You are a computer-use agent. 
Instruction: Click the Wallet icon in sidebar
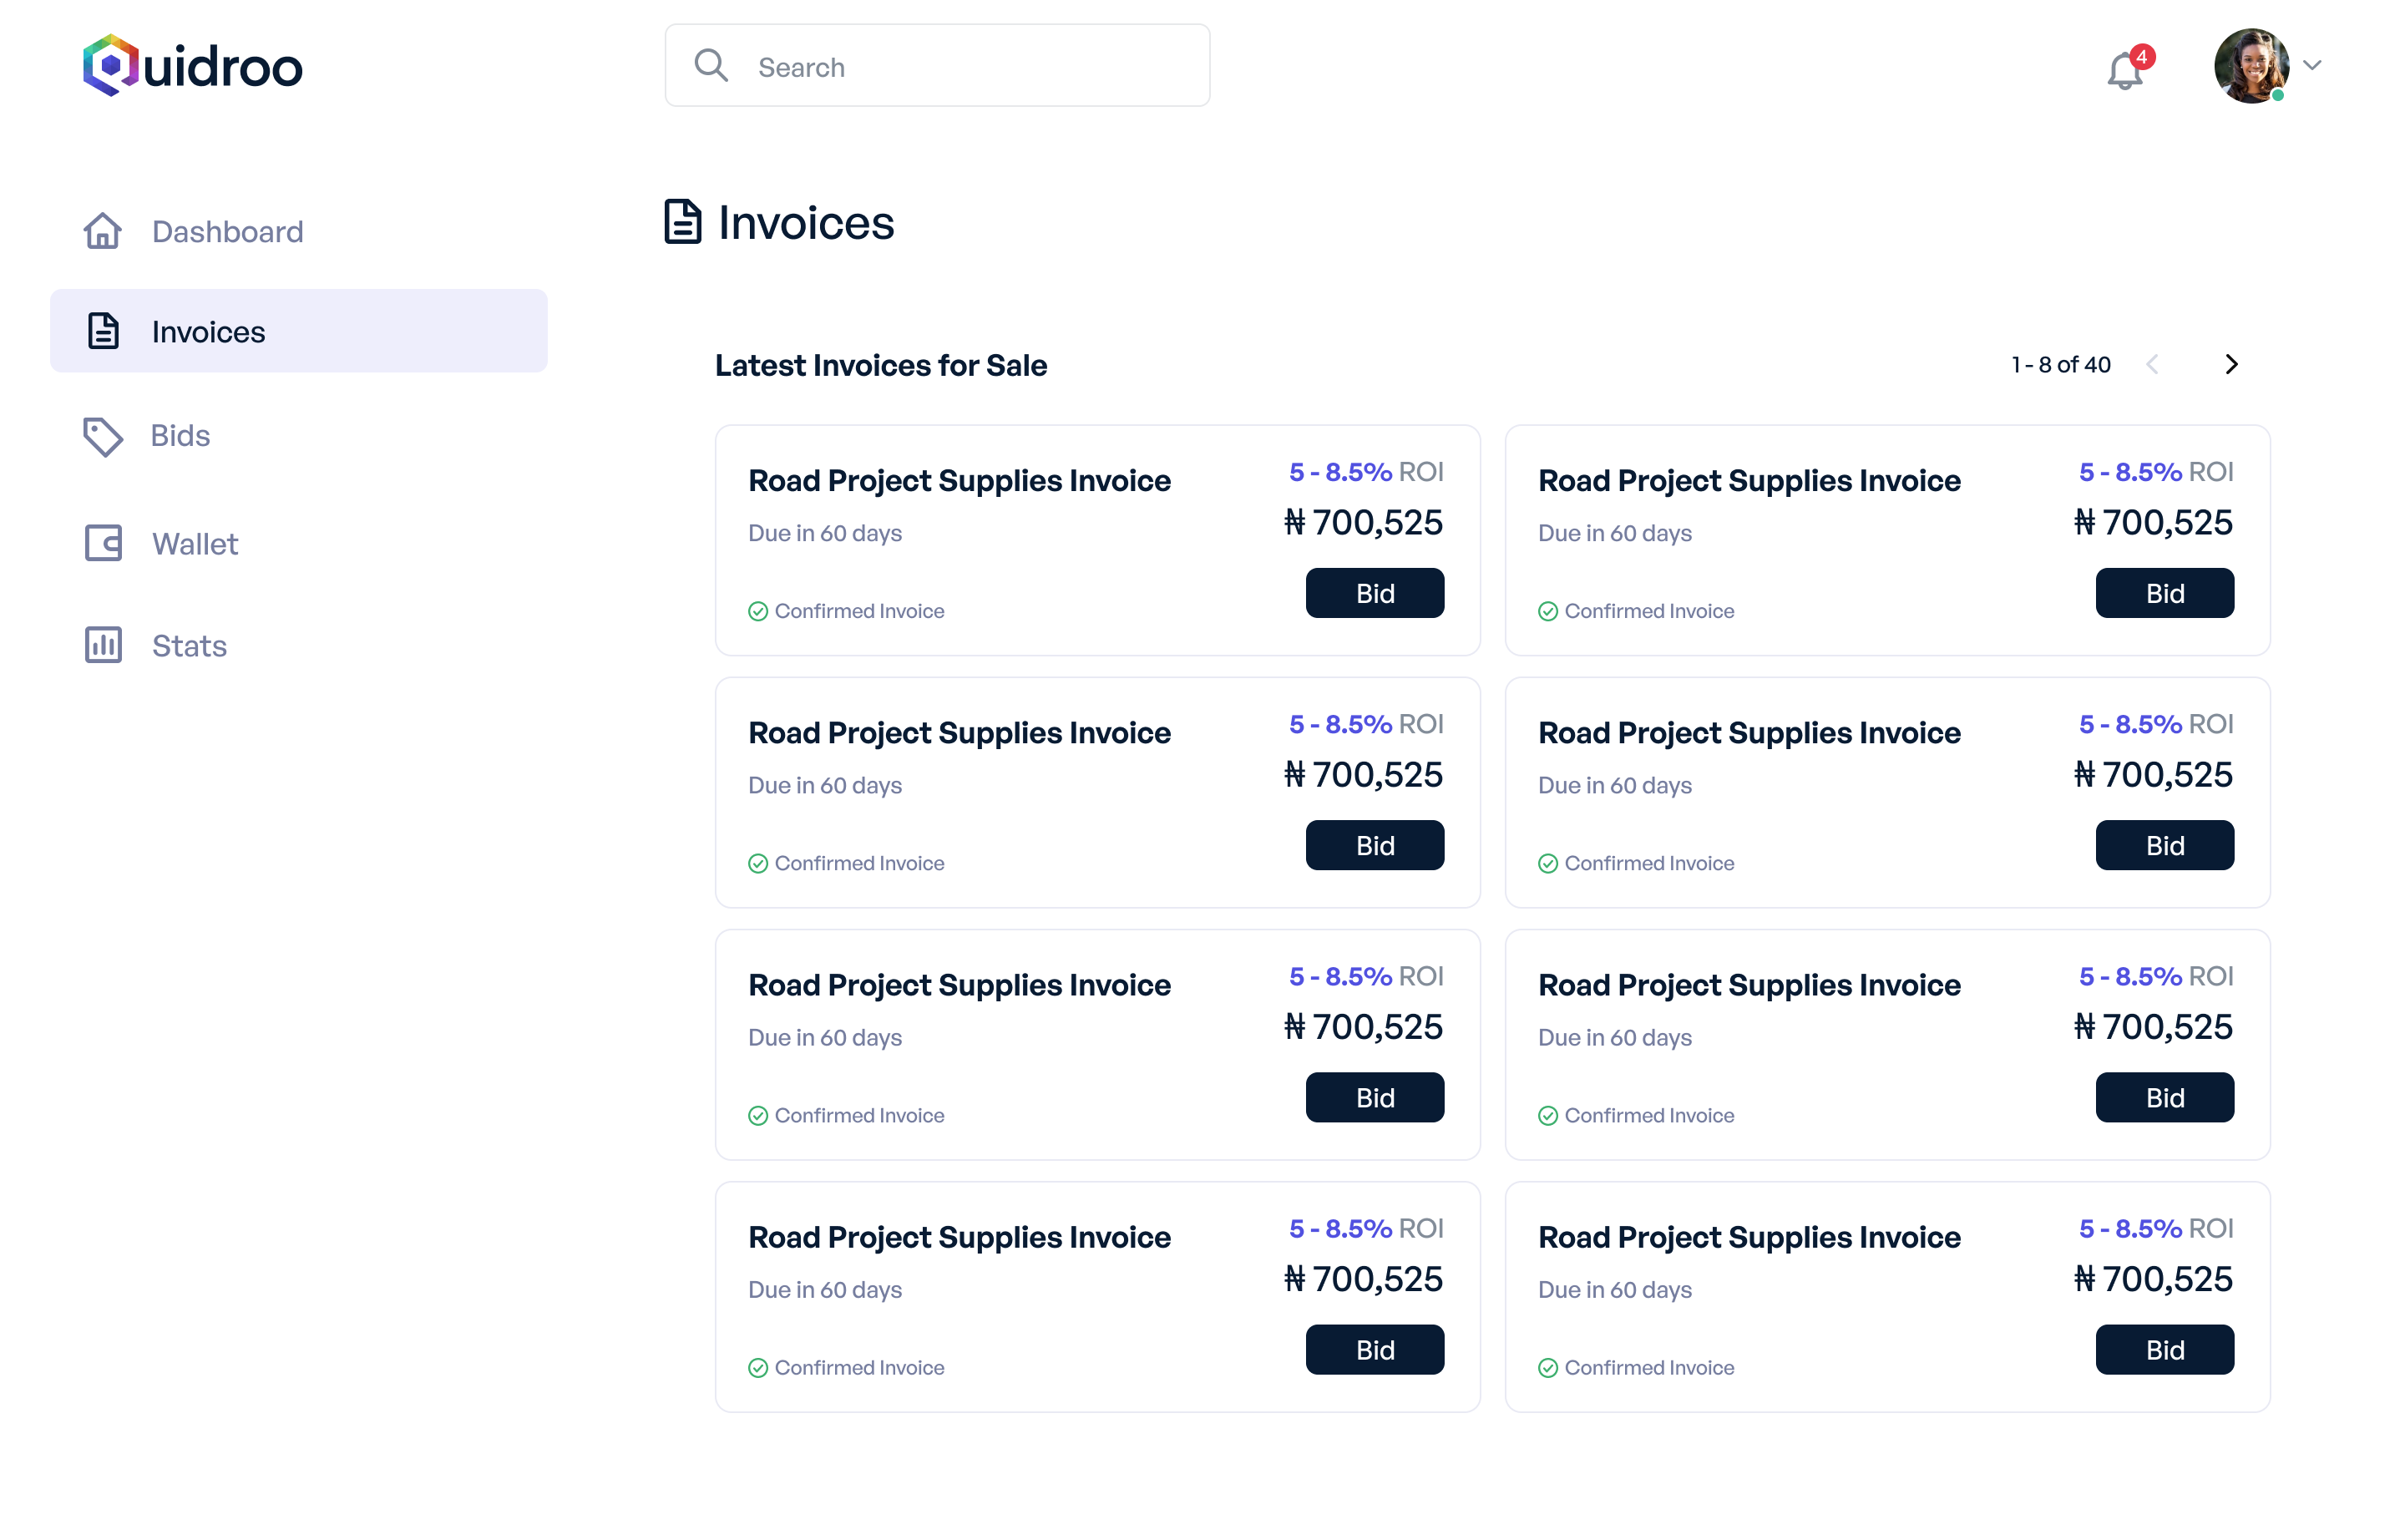click(x=103, y=543)
